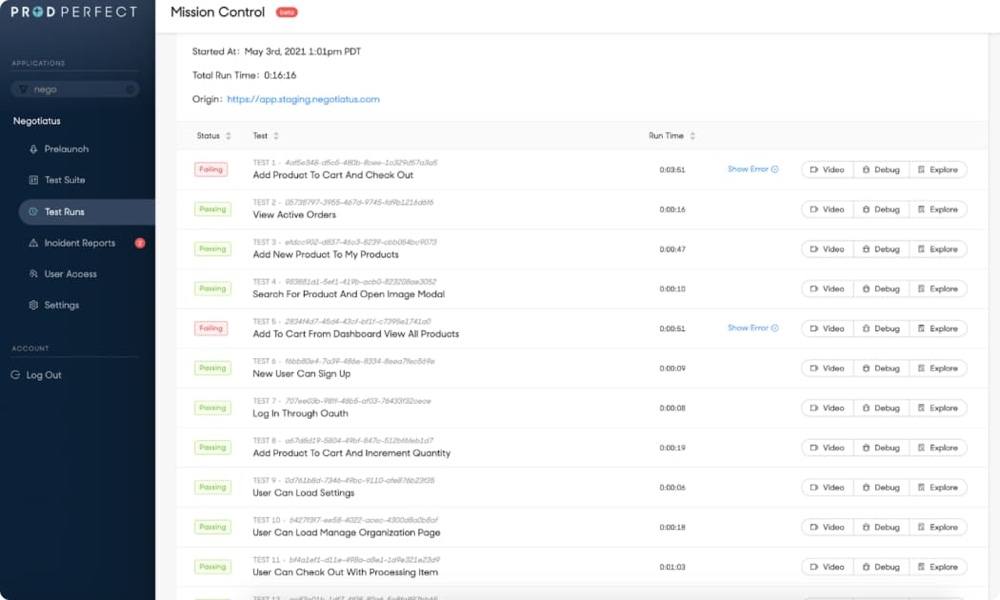Click the Test Suite sidebar icon

(33, 180)
